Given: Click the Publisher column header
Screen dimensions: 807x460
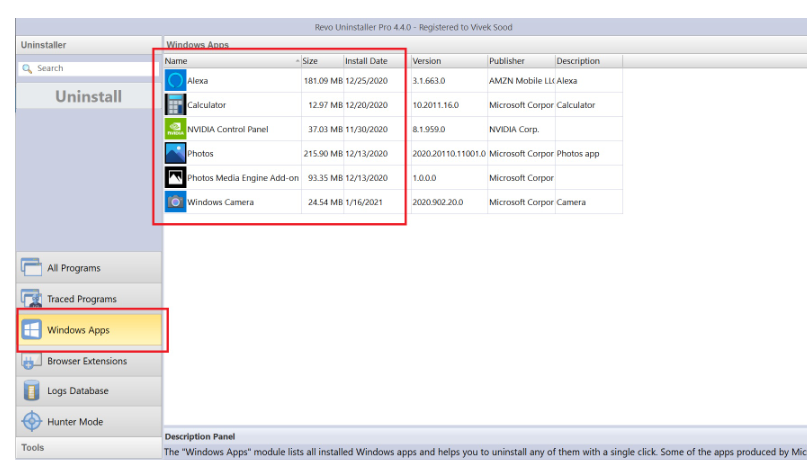Looking at the screenshot, I should (x=519, y=61).
